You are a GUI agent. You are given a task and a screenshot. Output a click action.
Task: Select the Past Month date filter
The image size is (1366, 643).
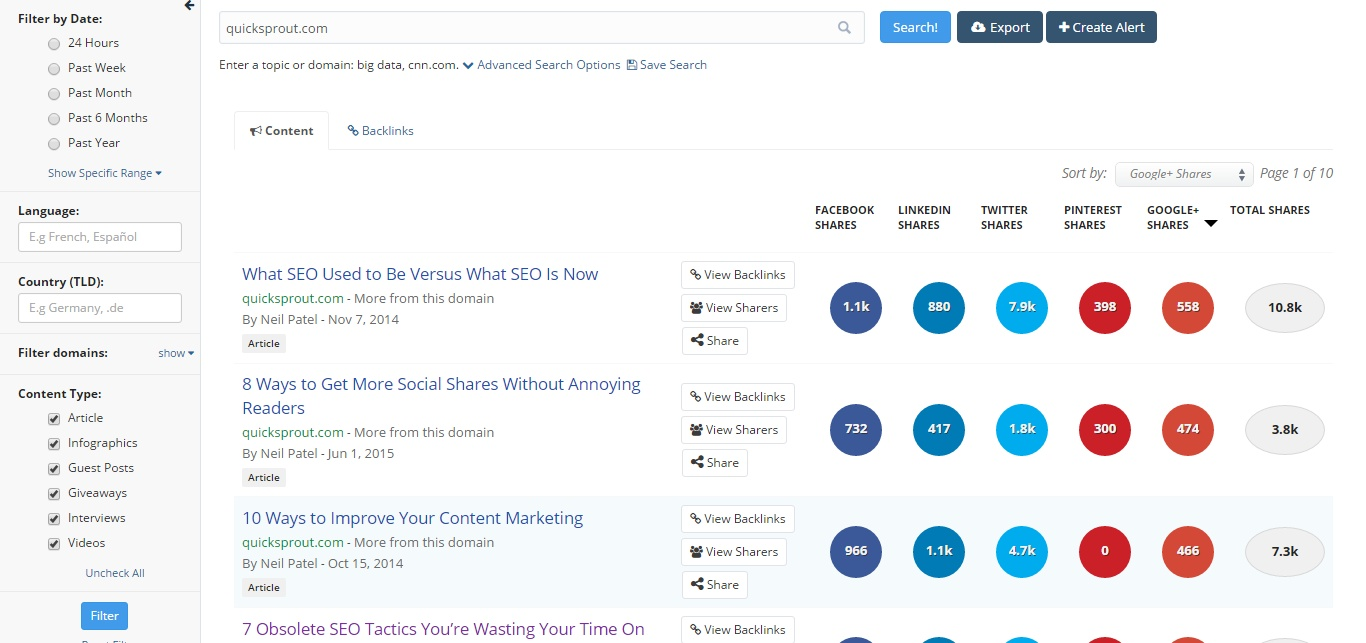pyautogui.click(x=54, y=93)
